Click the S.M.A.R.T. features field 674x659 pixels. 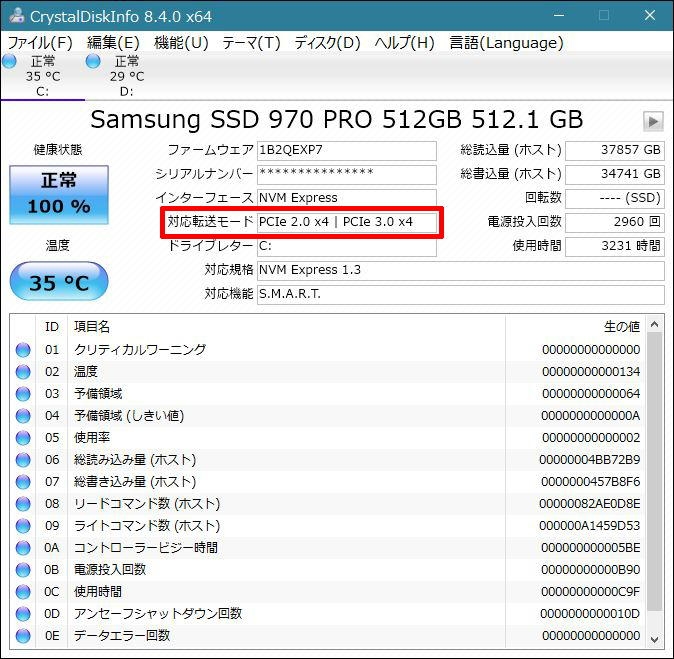click(461, 294)
